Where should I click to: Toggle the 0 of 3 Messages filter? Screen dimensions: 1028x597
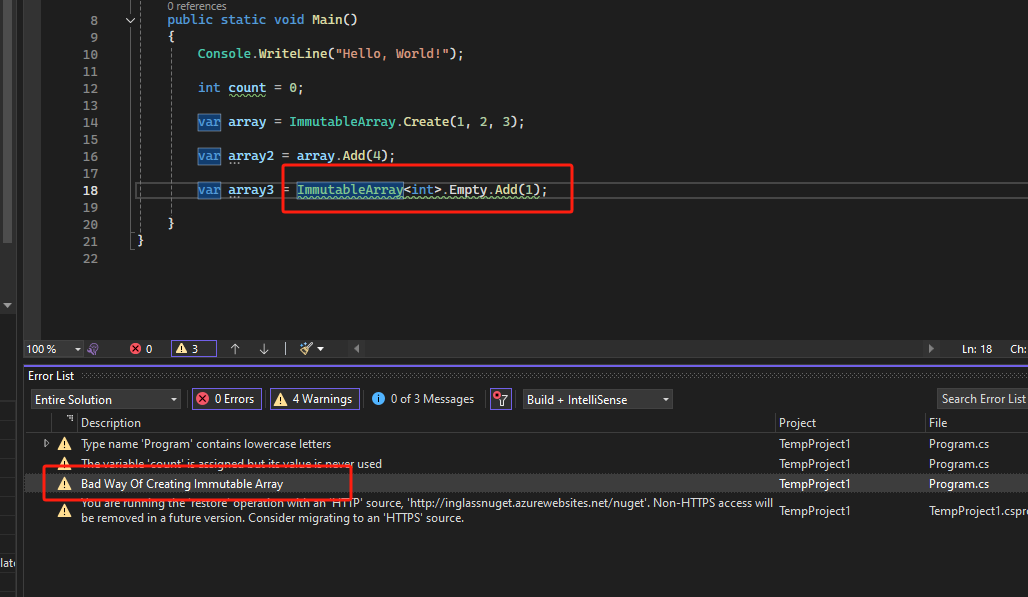coord(424,399)
